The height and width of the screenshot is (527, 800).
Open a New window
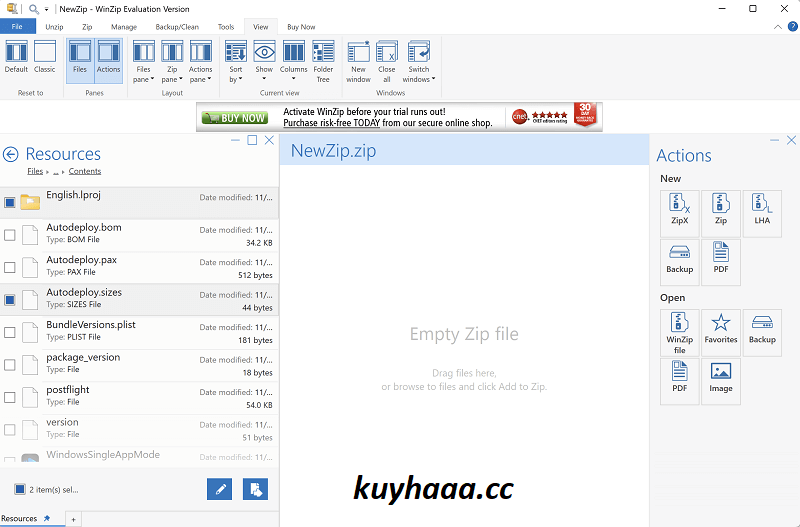[359, 62]
